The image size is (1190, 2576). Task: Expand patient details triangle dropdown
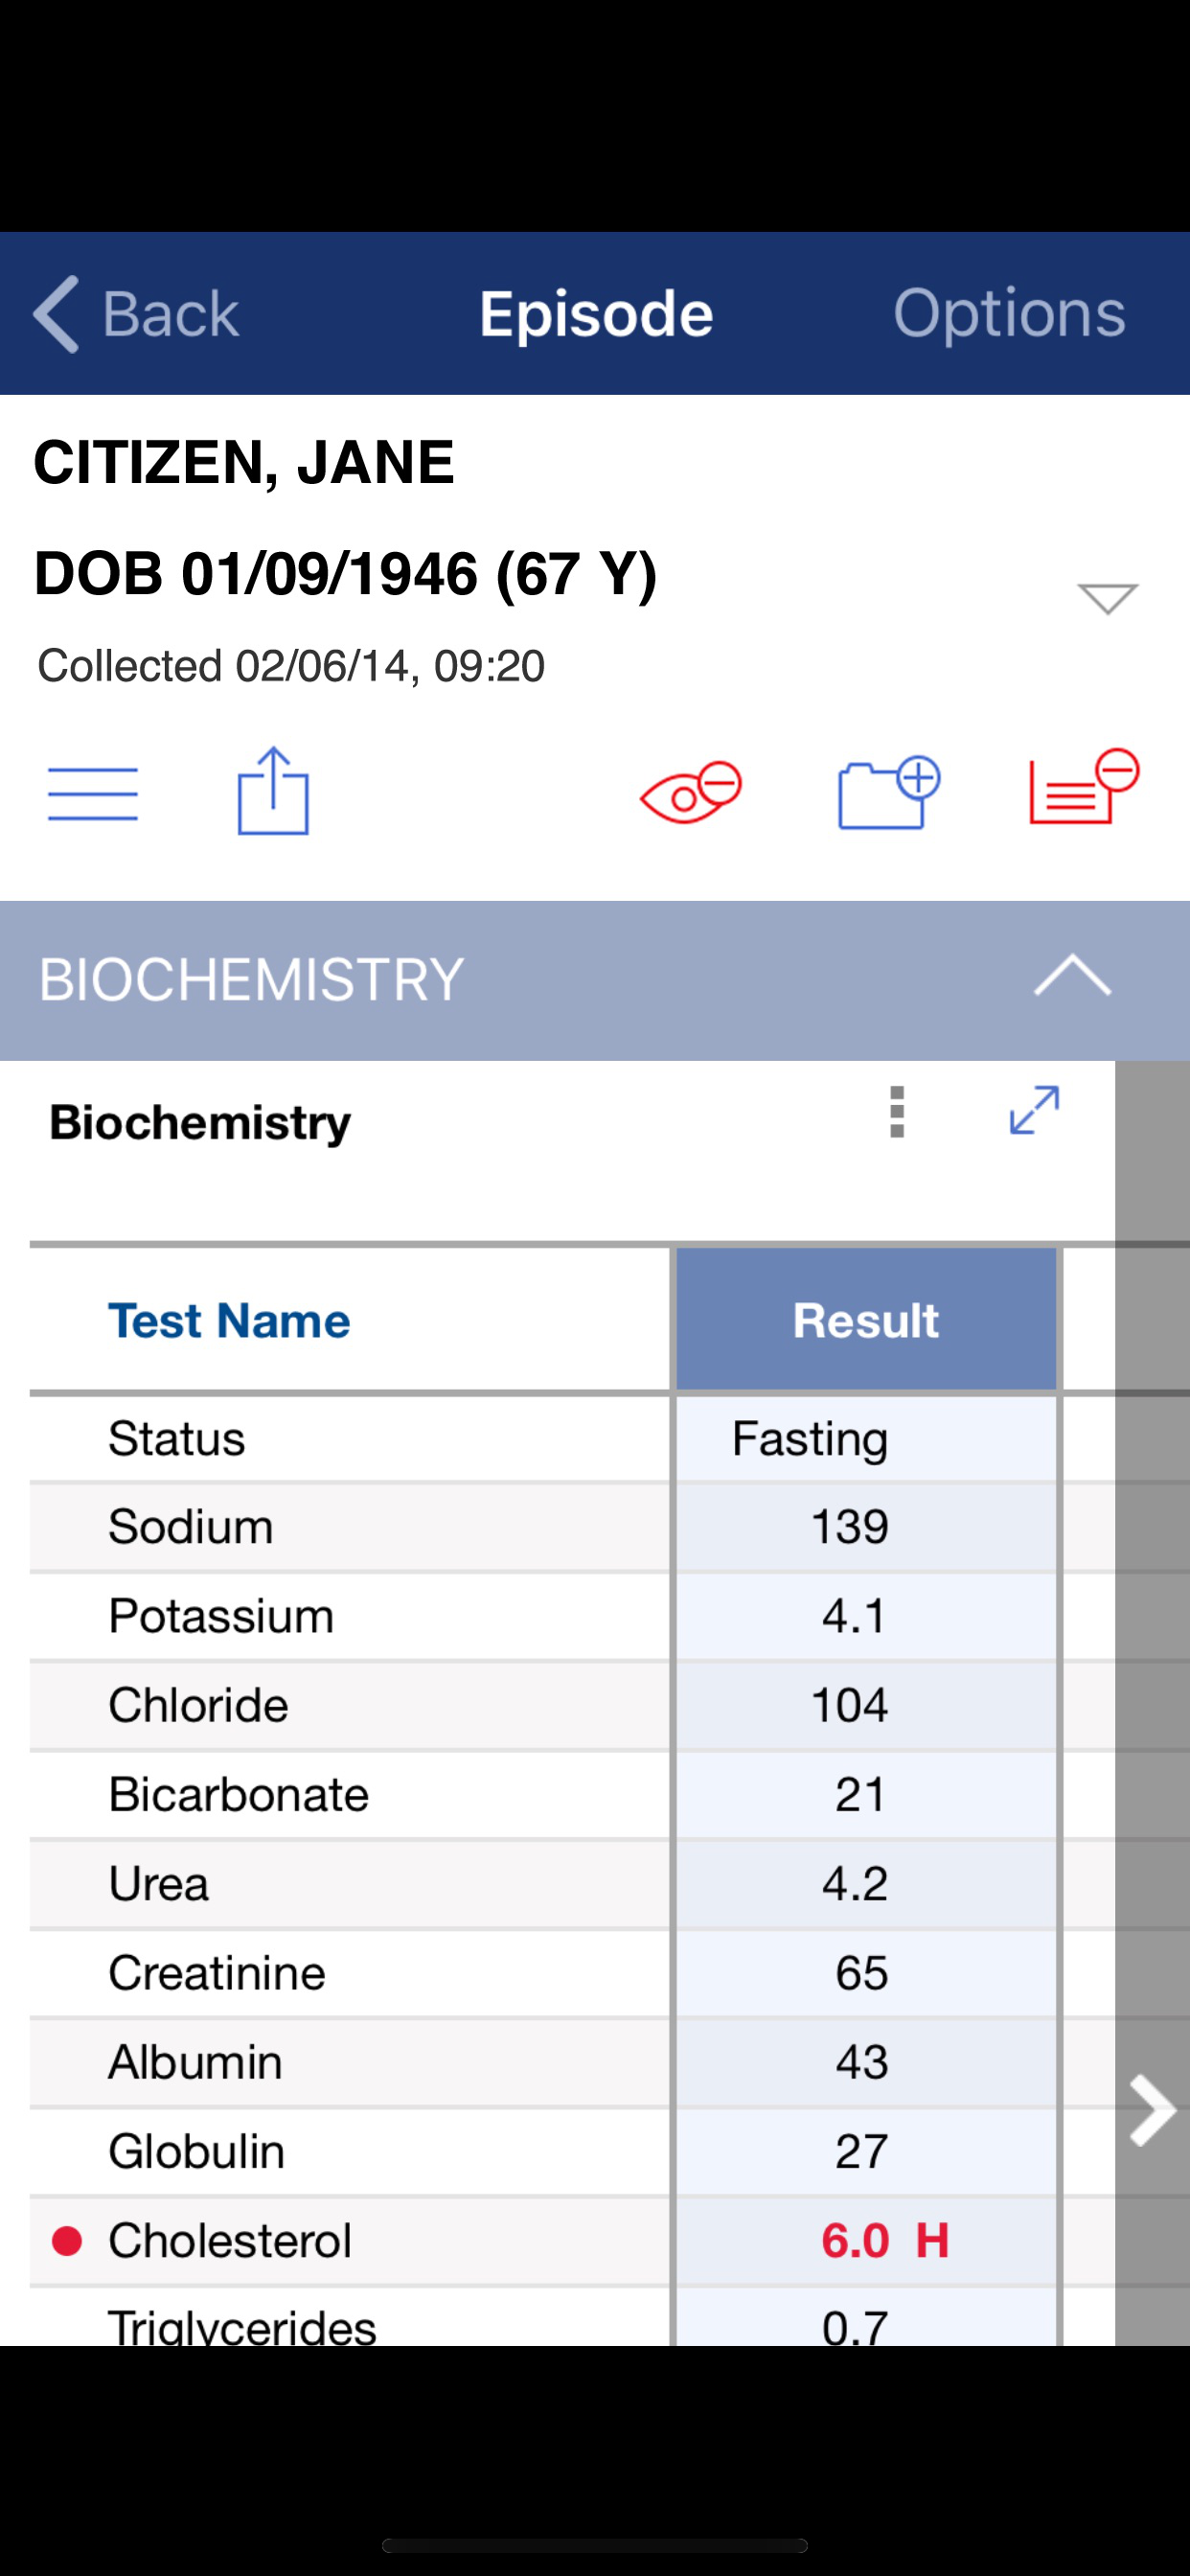(x=1107, y=598)
